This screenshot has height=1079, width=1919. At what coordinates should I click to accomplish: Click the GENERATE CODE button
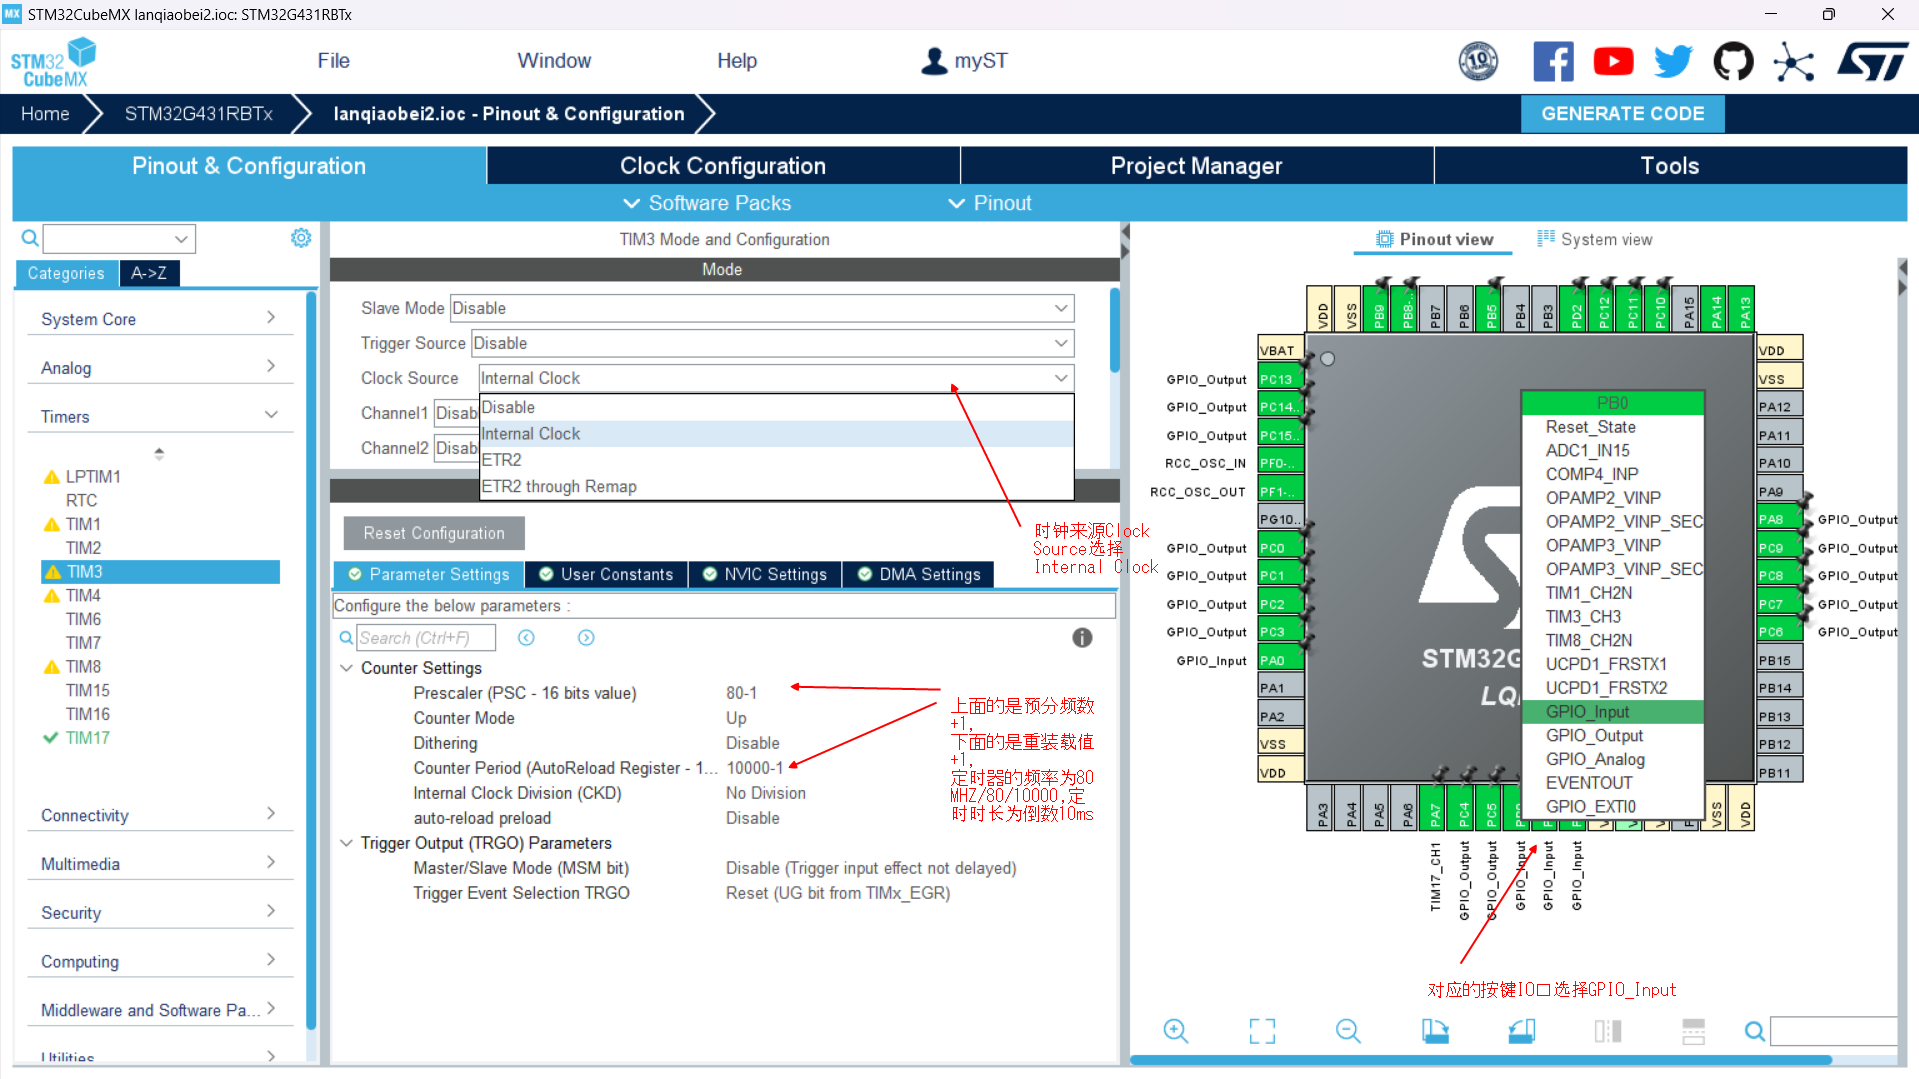tap(1623, 114)
